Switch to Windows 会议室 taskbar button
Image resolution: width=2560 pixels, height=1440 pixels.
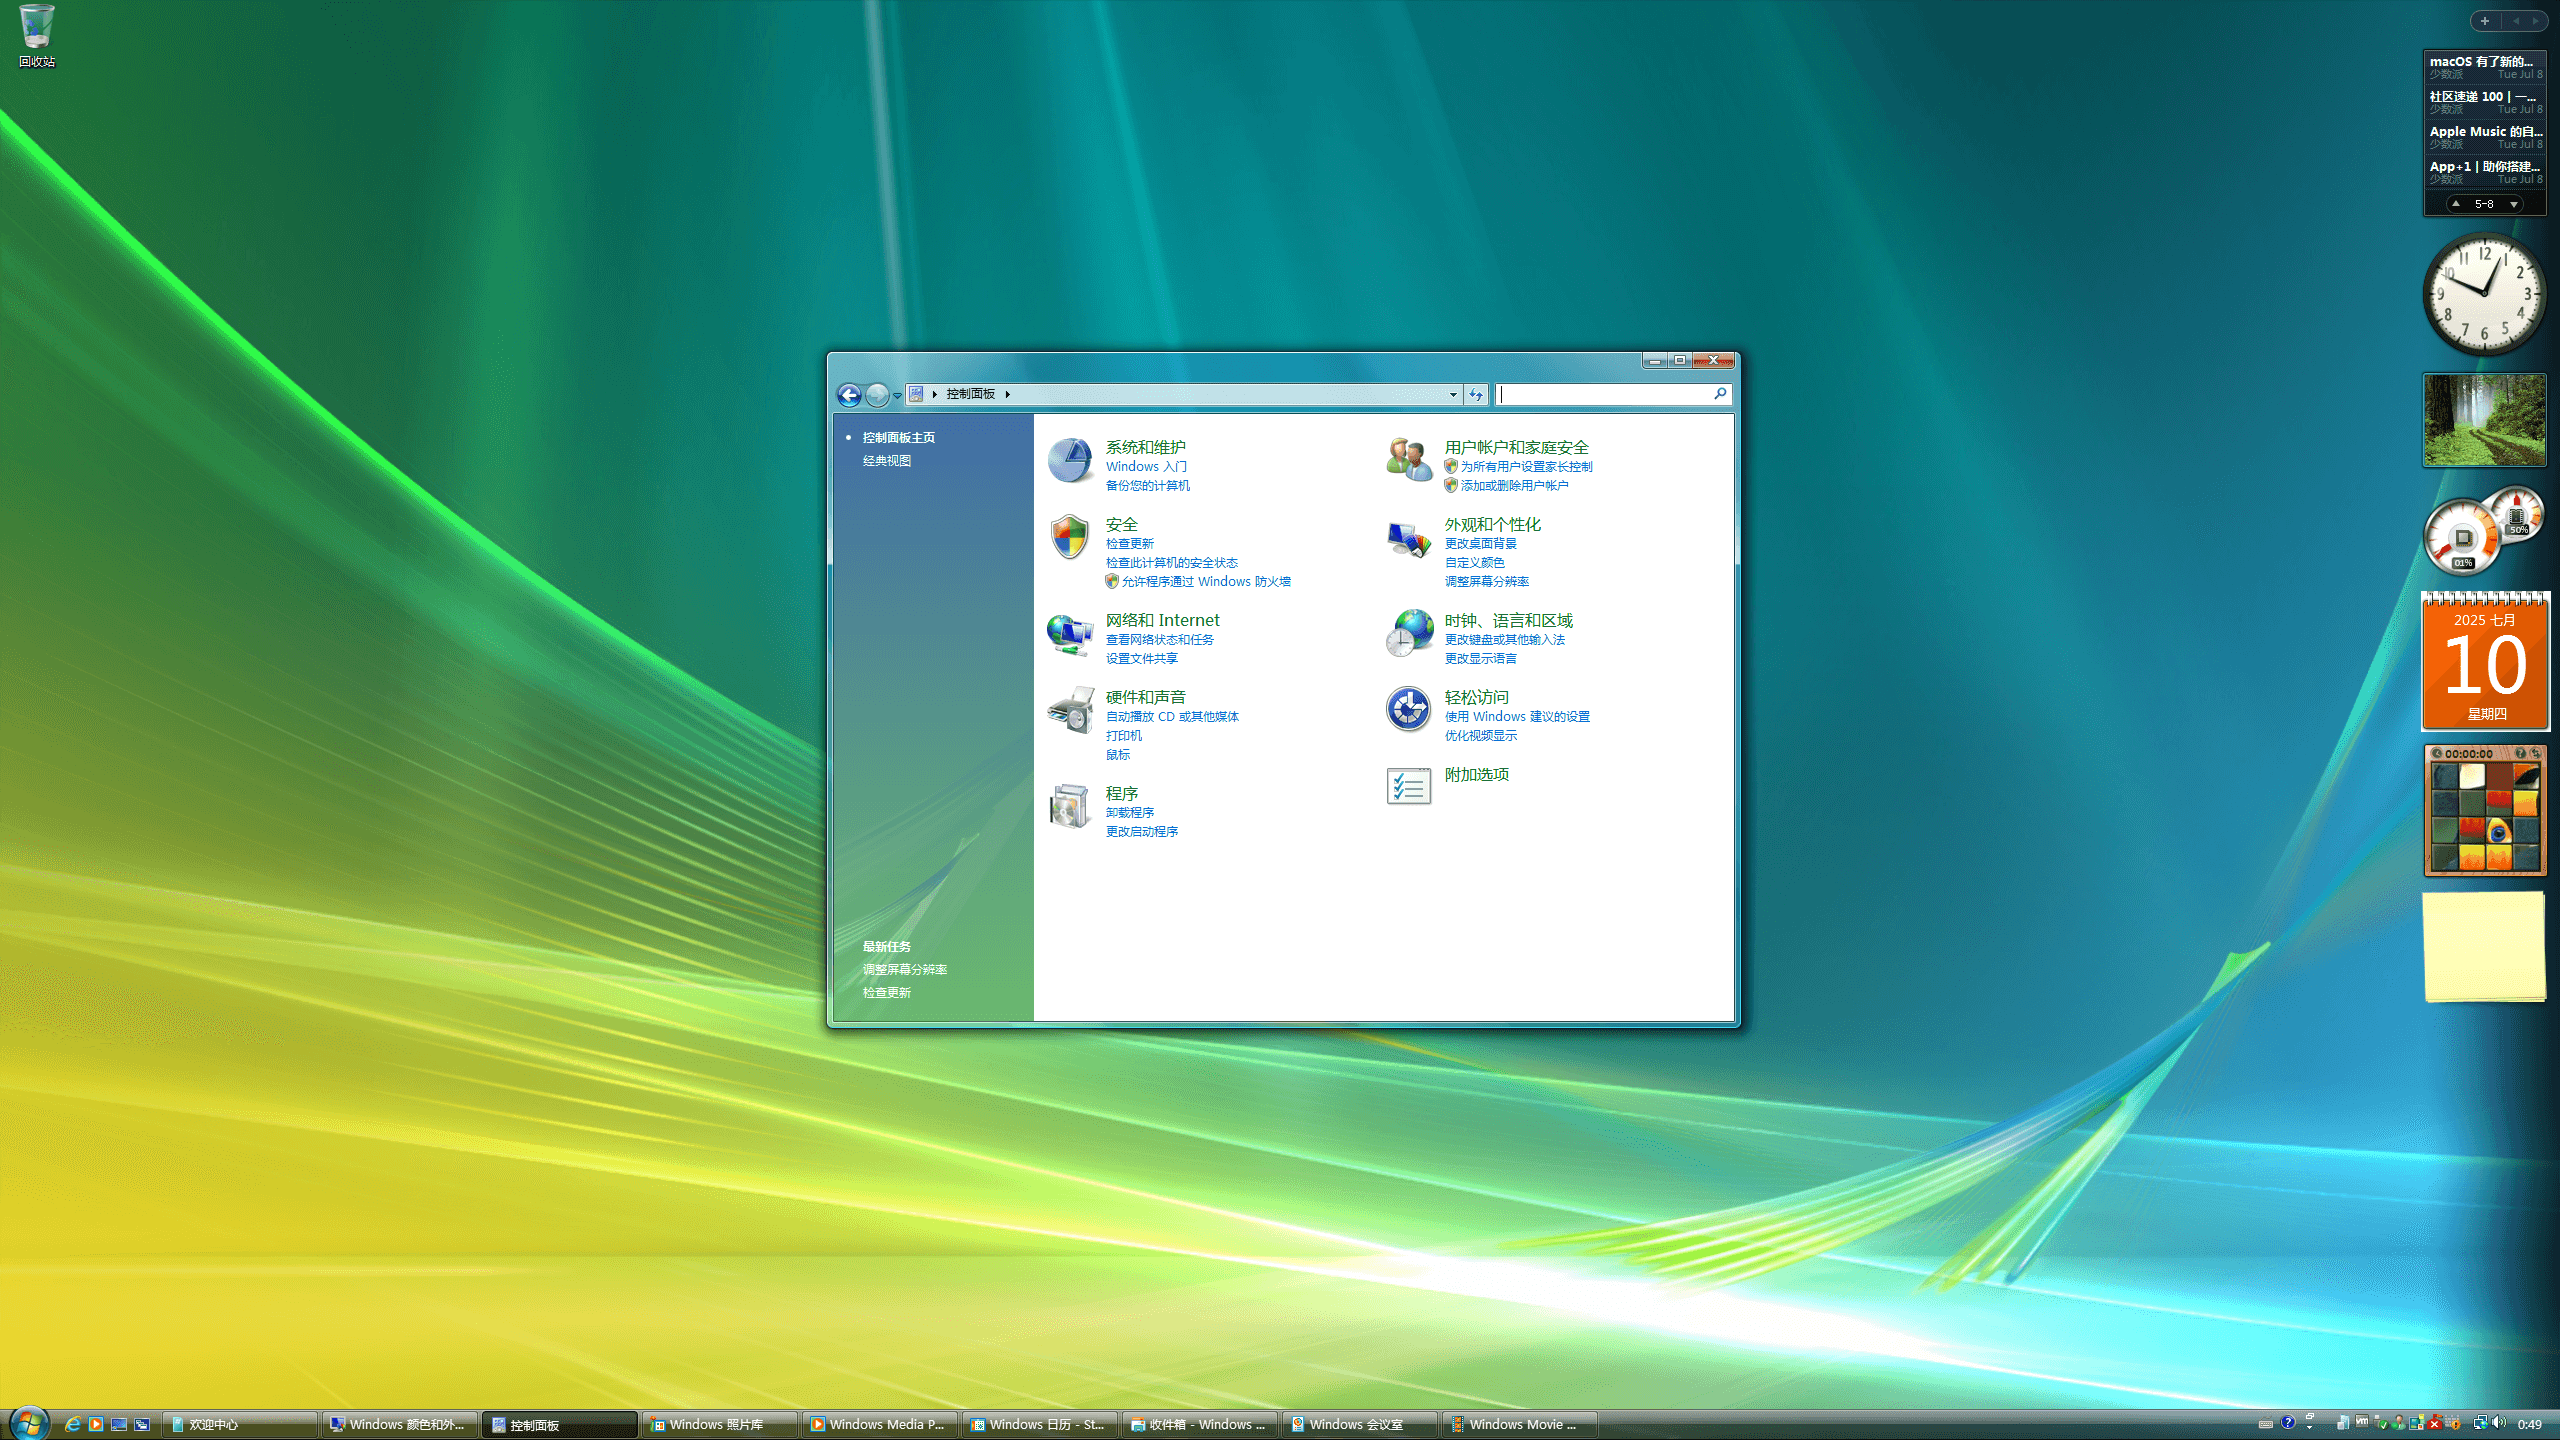1360,1424
